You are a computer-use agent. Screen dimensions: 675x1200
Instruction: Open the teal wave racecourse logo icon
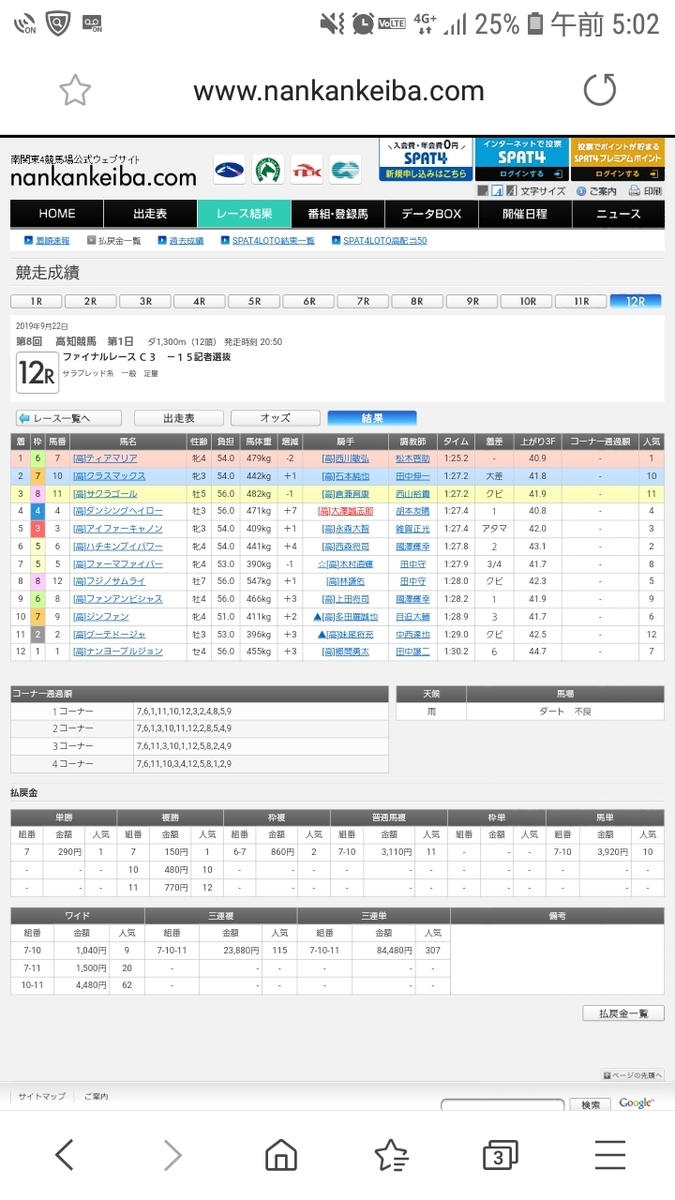click(346, 170)
